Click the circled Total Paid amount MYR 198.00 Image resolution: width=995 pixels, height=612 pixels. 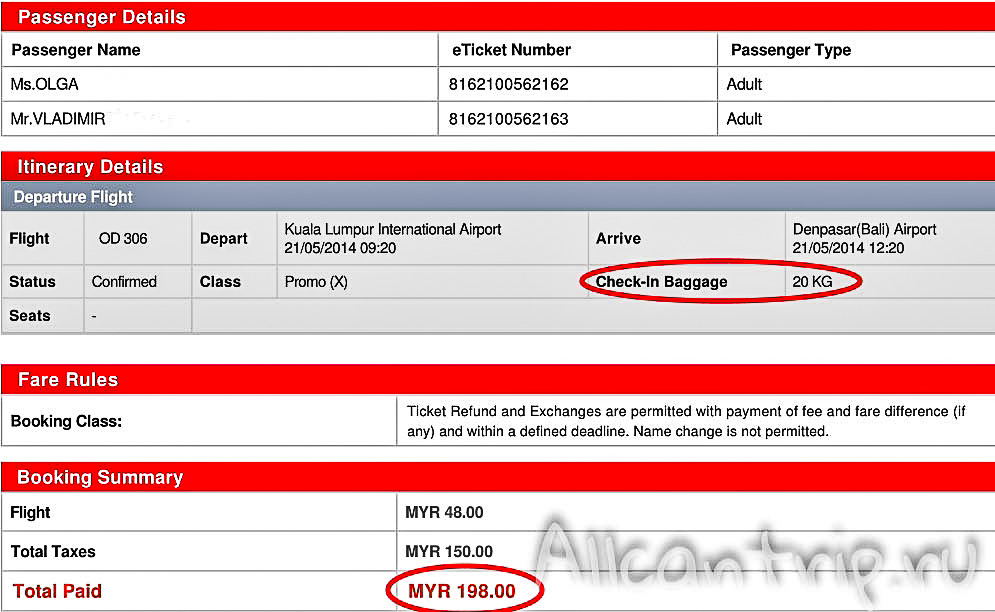click(x=462, y=591)
